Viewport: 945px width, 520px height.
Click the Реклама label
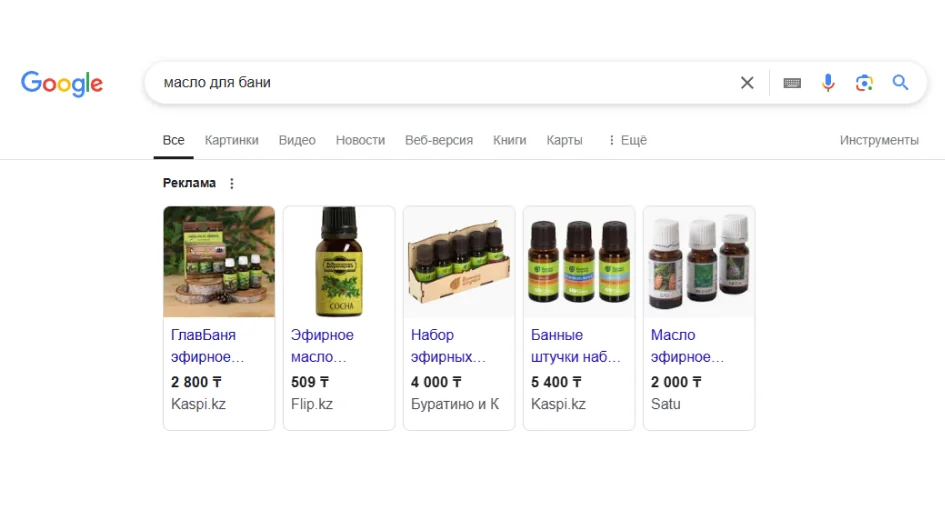pos(189,183)
